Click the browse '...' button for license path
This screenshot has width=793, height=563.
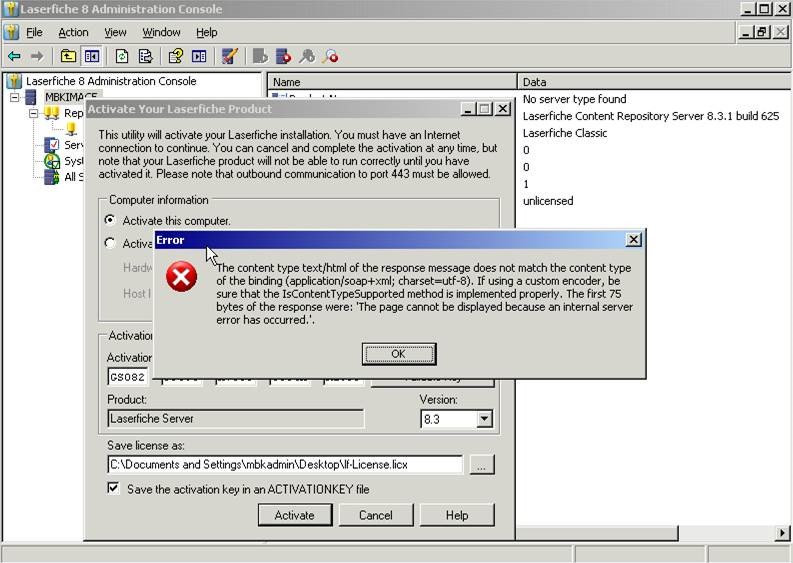(x=482, y=465)
